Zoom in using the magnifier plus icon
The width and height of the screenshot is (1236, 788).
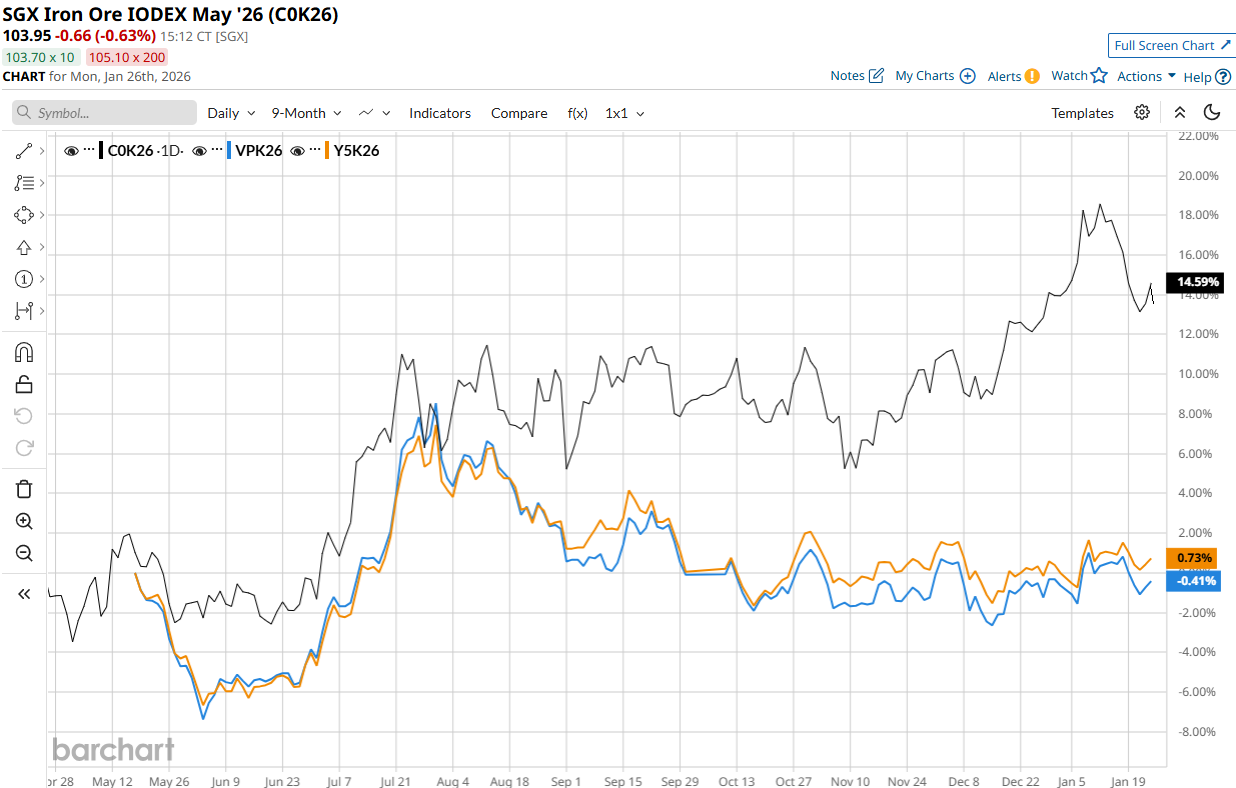coord(24,521)
